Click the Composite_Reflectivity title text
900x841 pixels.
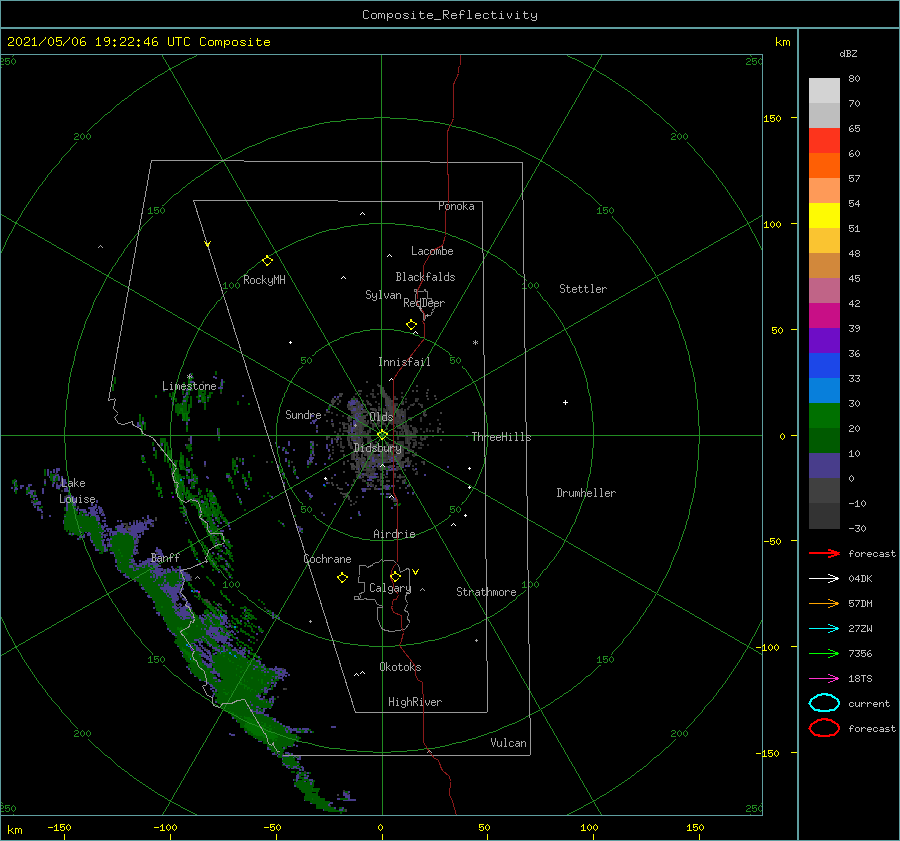tap(450, 15)
